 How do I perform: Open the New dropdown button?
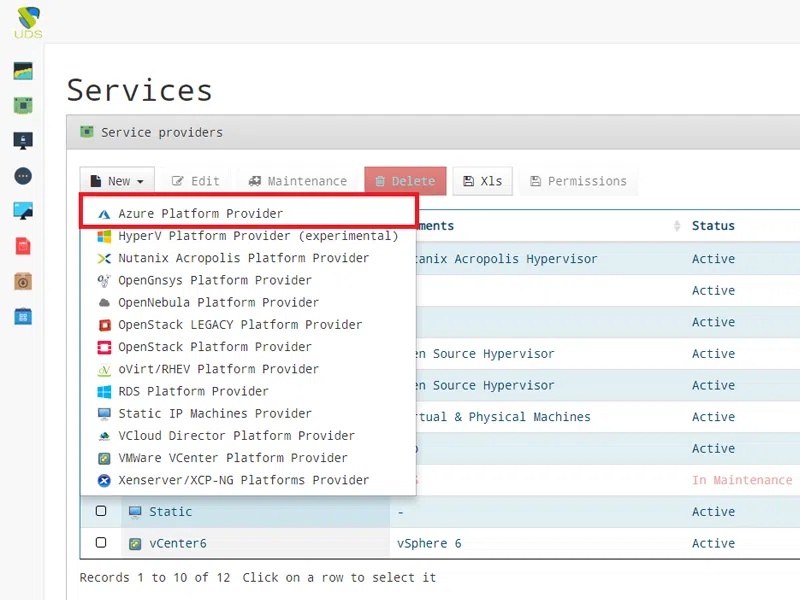click(117, 181)
